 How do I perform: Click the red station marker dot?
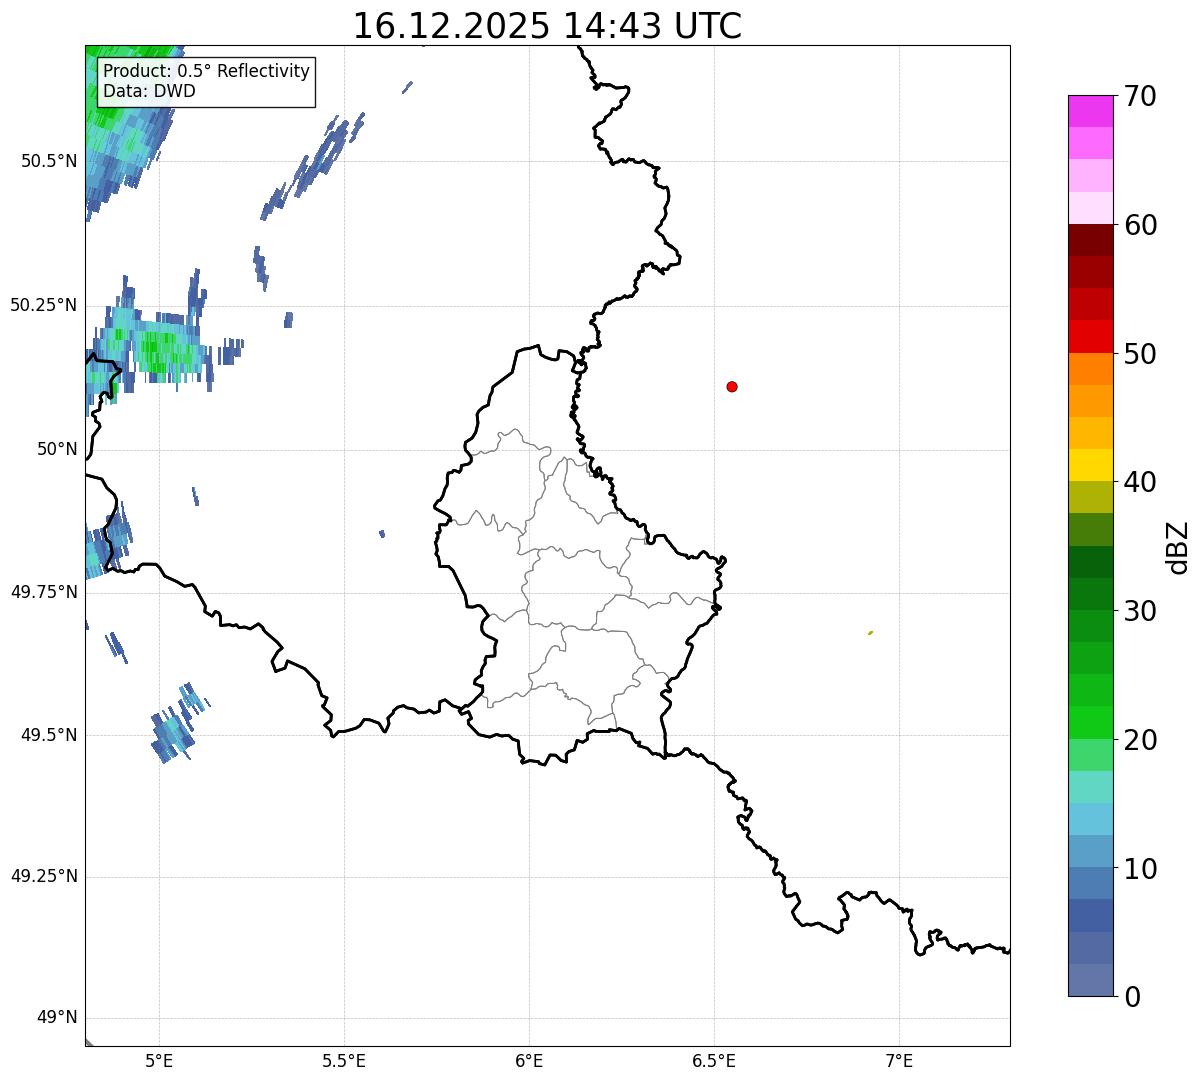pyautogui.click(x=732, y=386)
